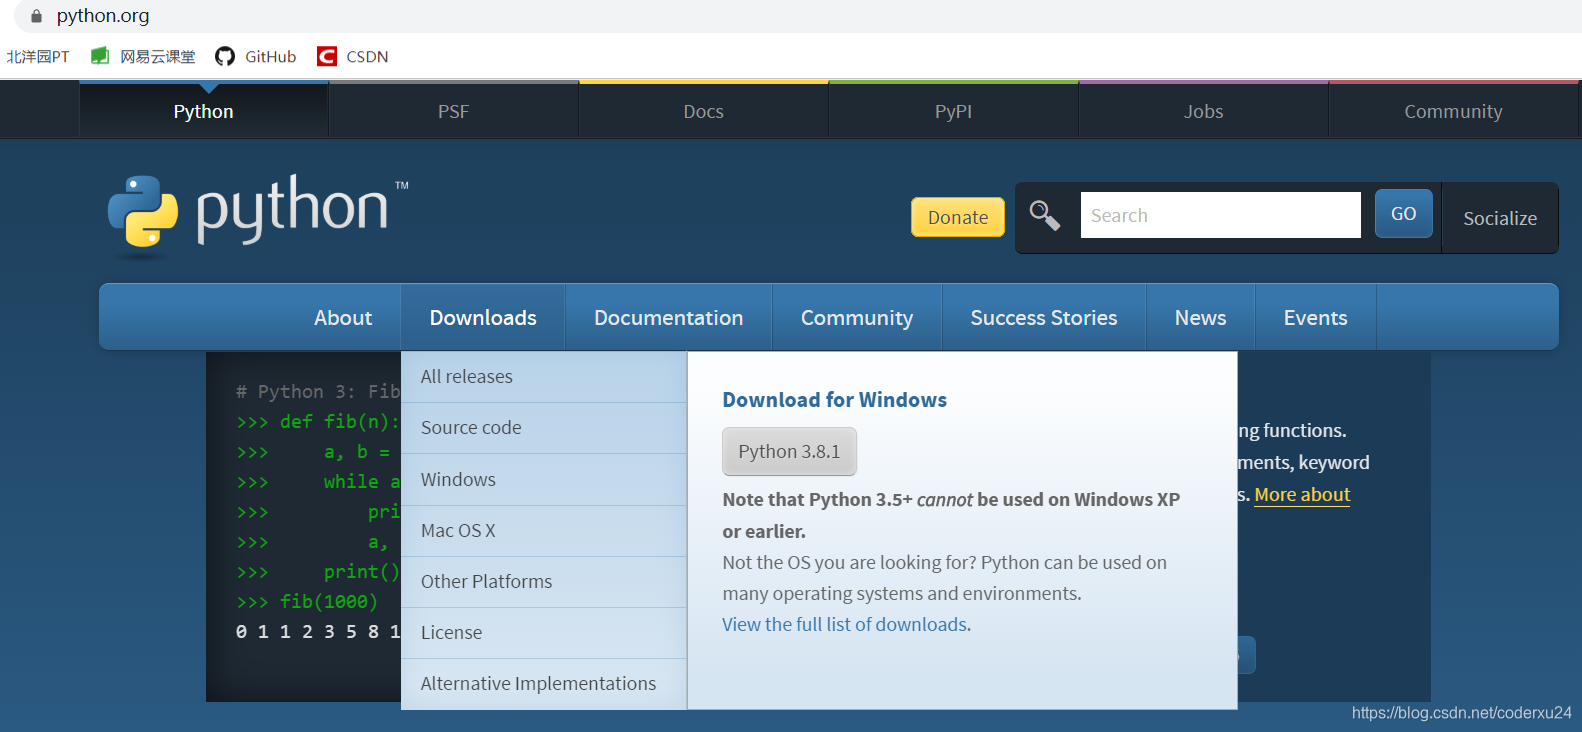Screen dimensions: 1582x732
Task: Switch to the PSF tab
Action: [x=453, y=111]
